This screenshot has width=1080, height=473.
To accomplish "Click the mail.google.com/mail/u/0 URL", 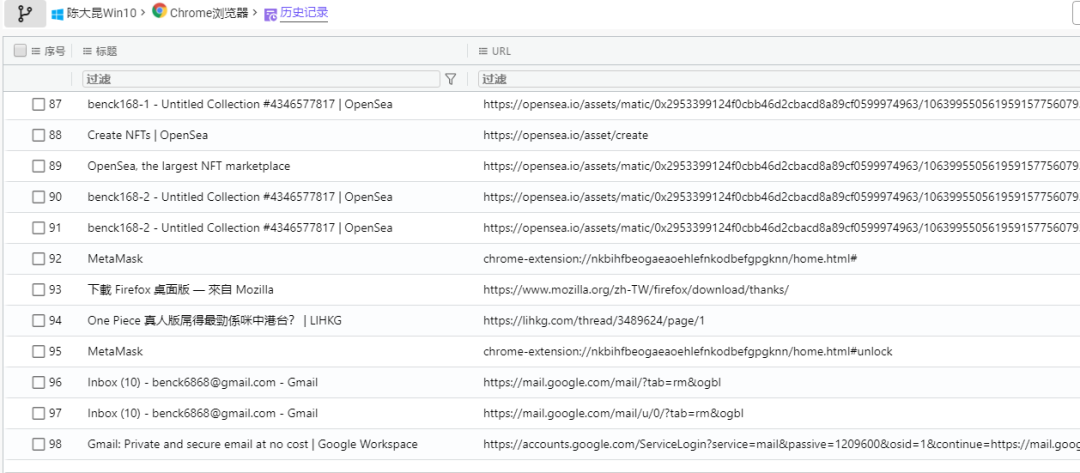I will pyautogui.click(x=613, y=413).
